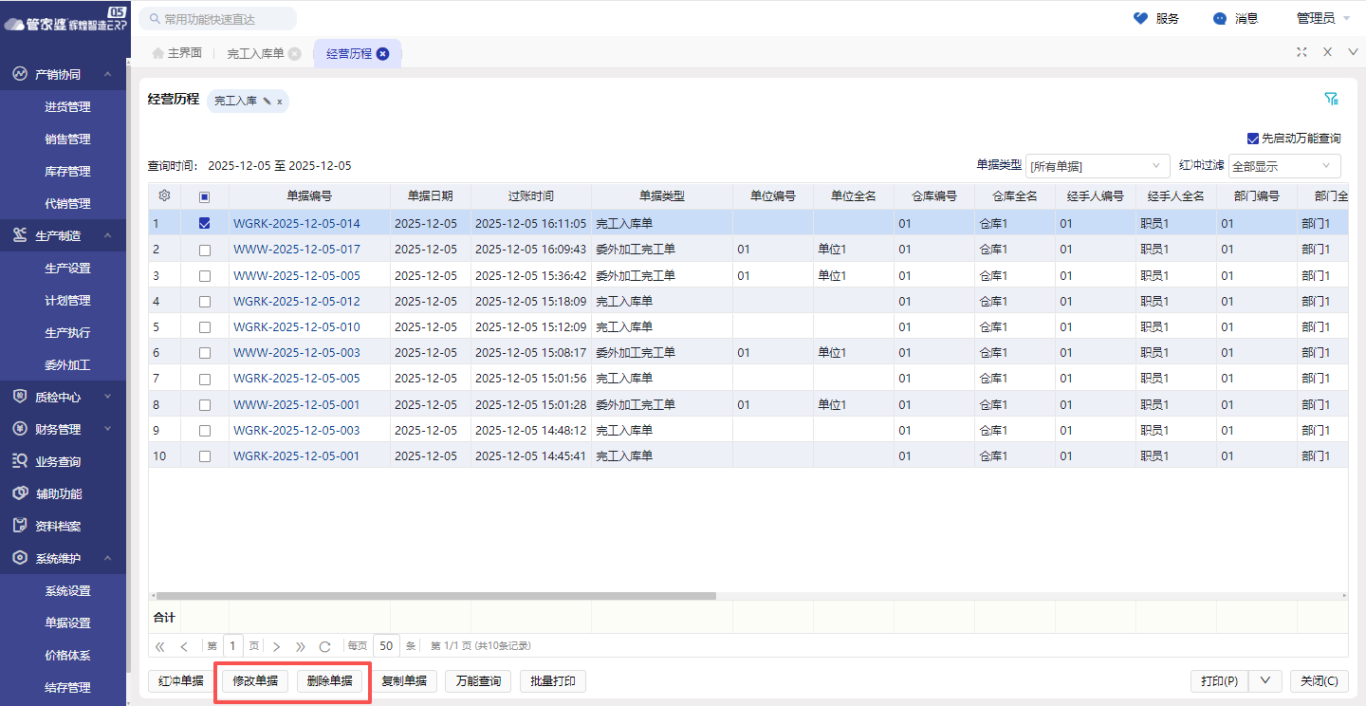Open the 单据类型 dropdown
The height and width of the screenshot is (706, 1366).
pos(1097,166)
